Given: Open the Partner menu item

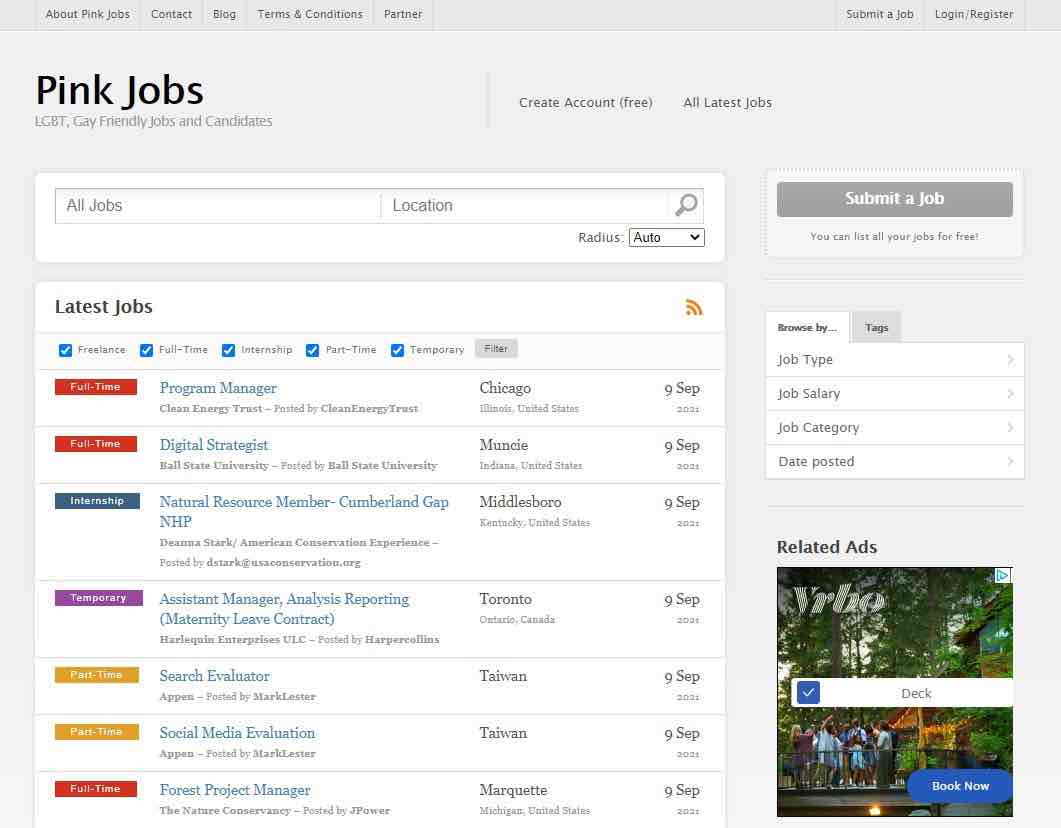Looking at the screenshot, I should tap(403, 14).
